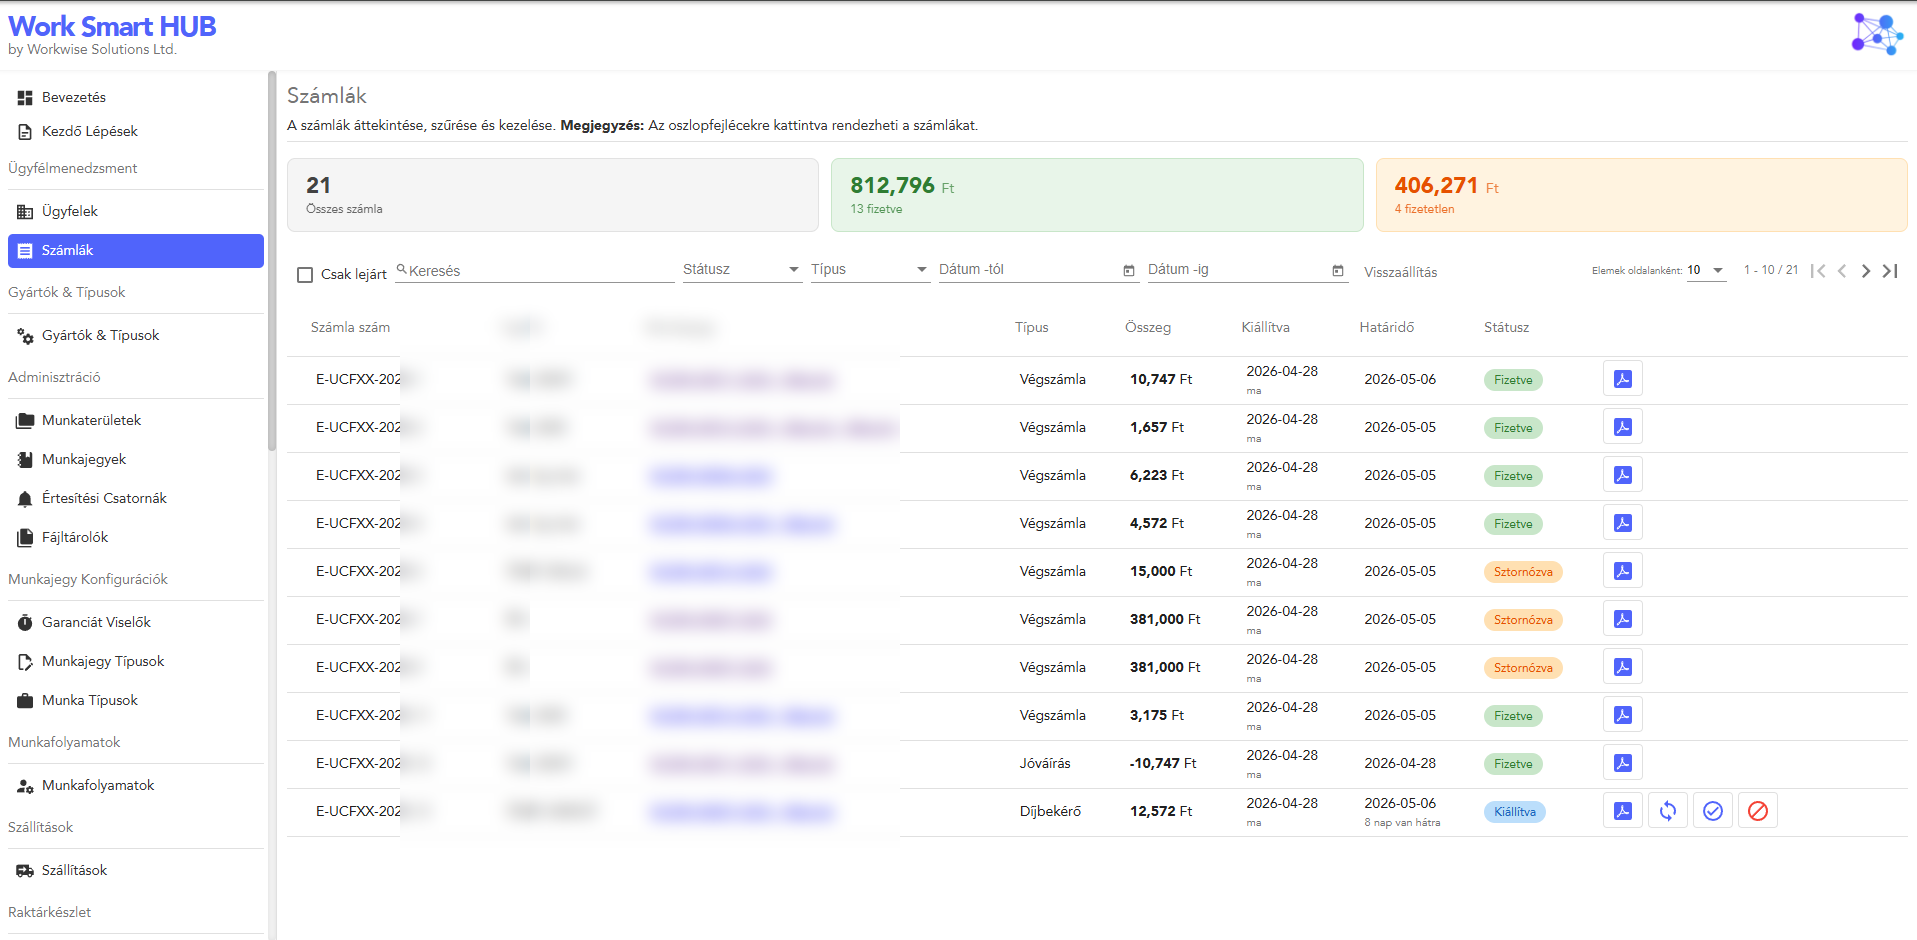Open PDF for the 15,000 Ft invoice
Viewport: 1917px width, 940px height.
point(1622,571)
